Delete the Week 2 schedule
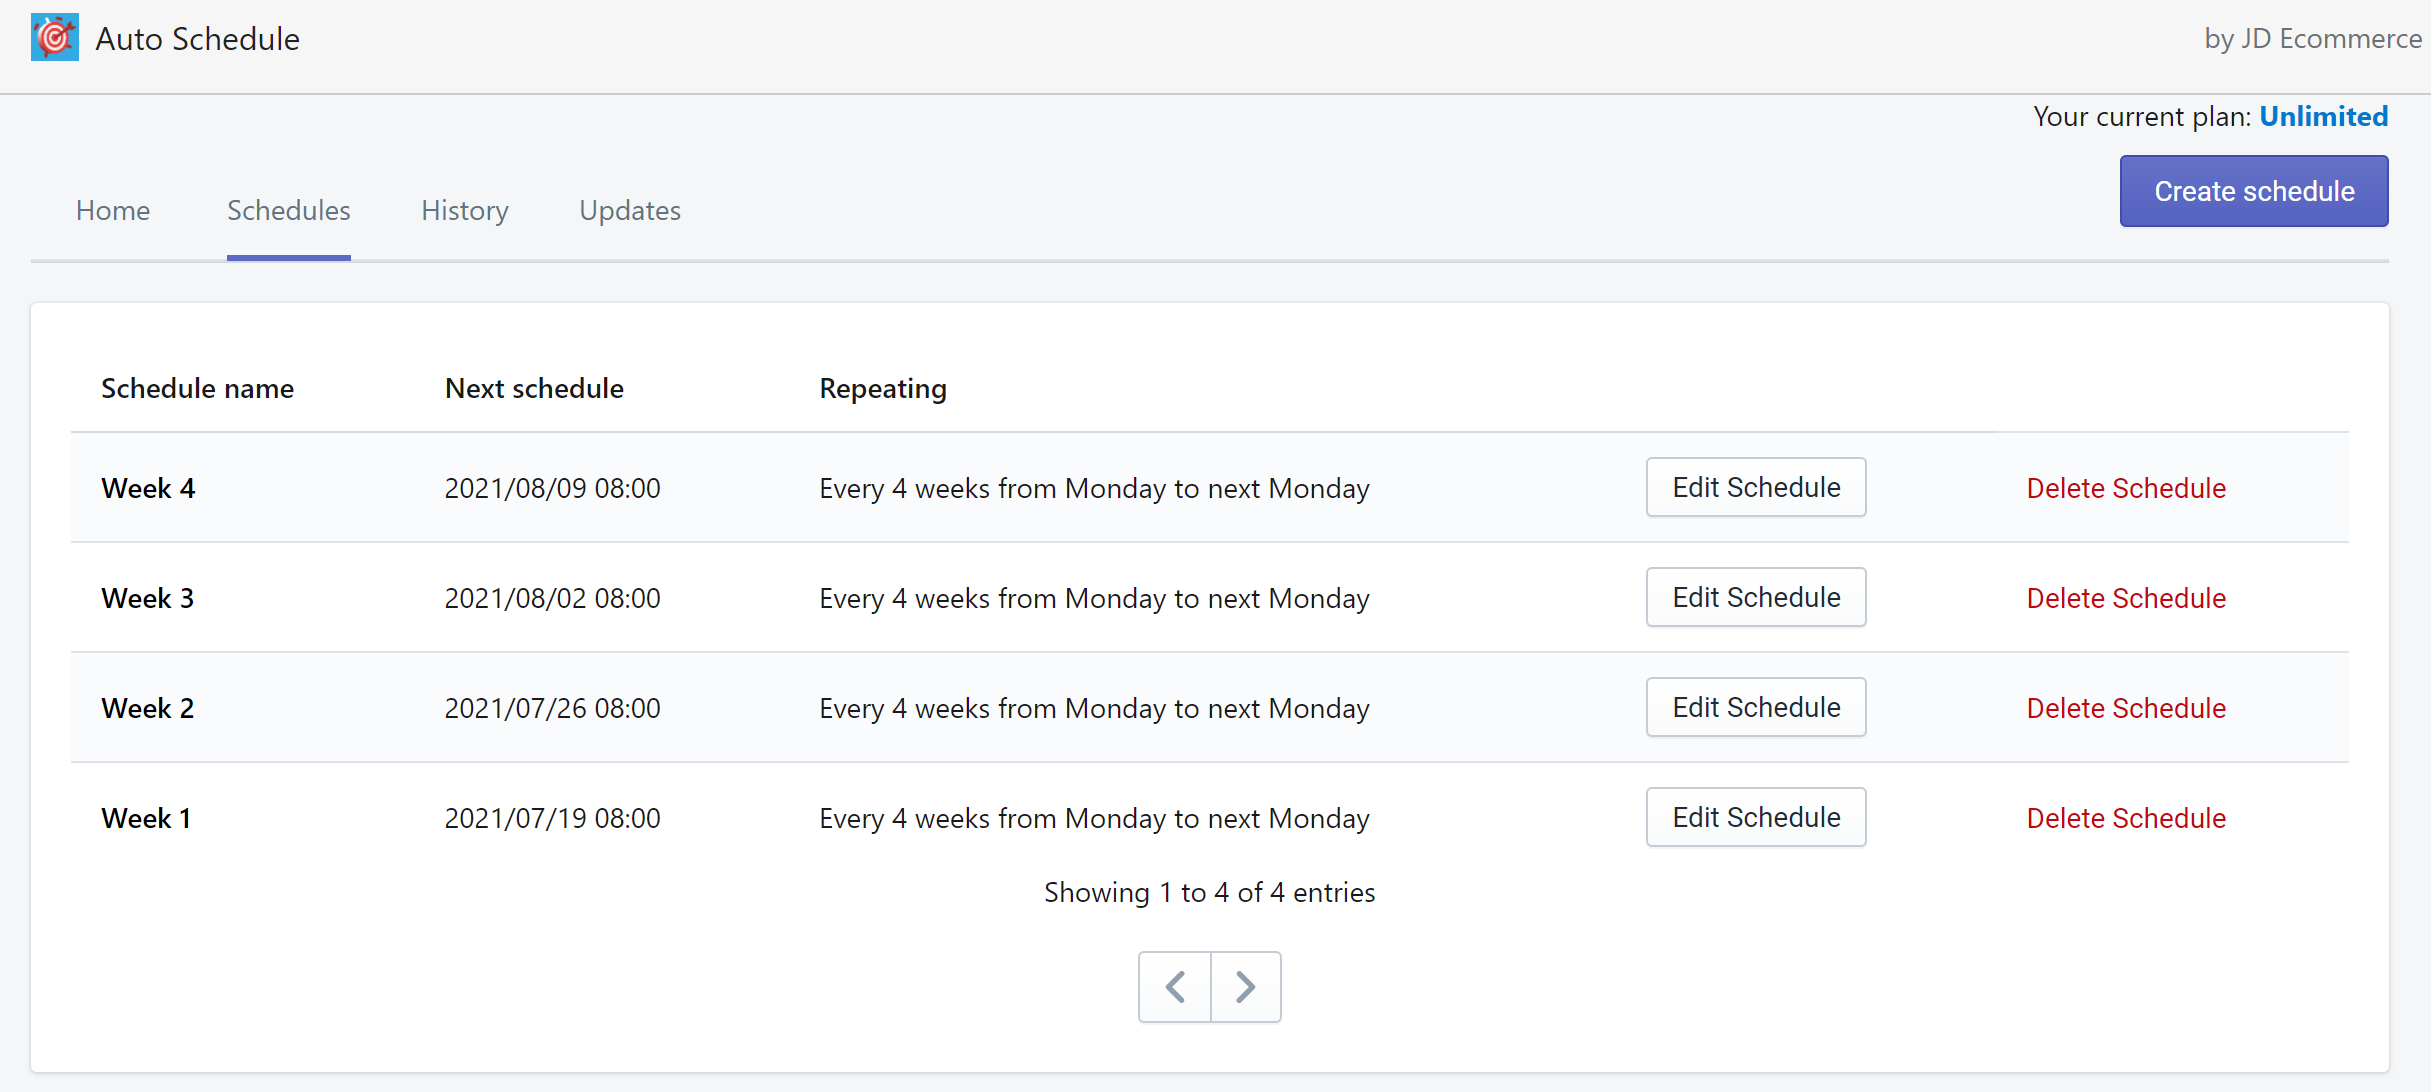This screenshot has width=2431, height=1092. coord(2126,709)
